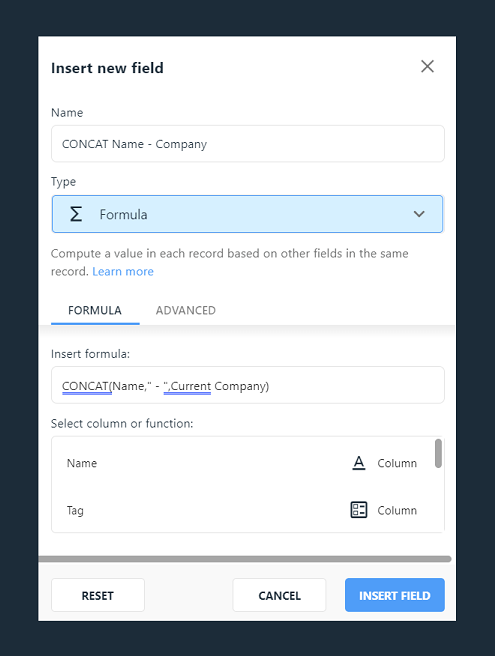Click the select-type icon beside Tag

359,510
